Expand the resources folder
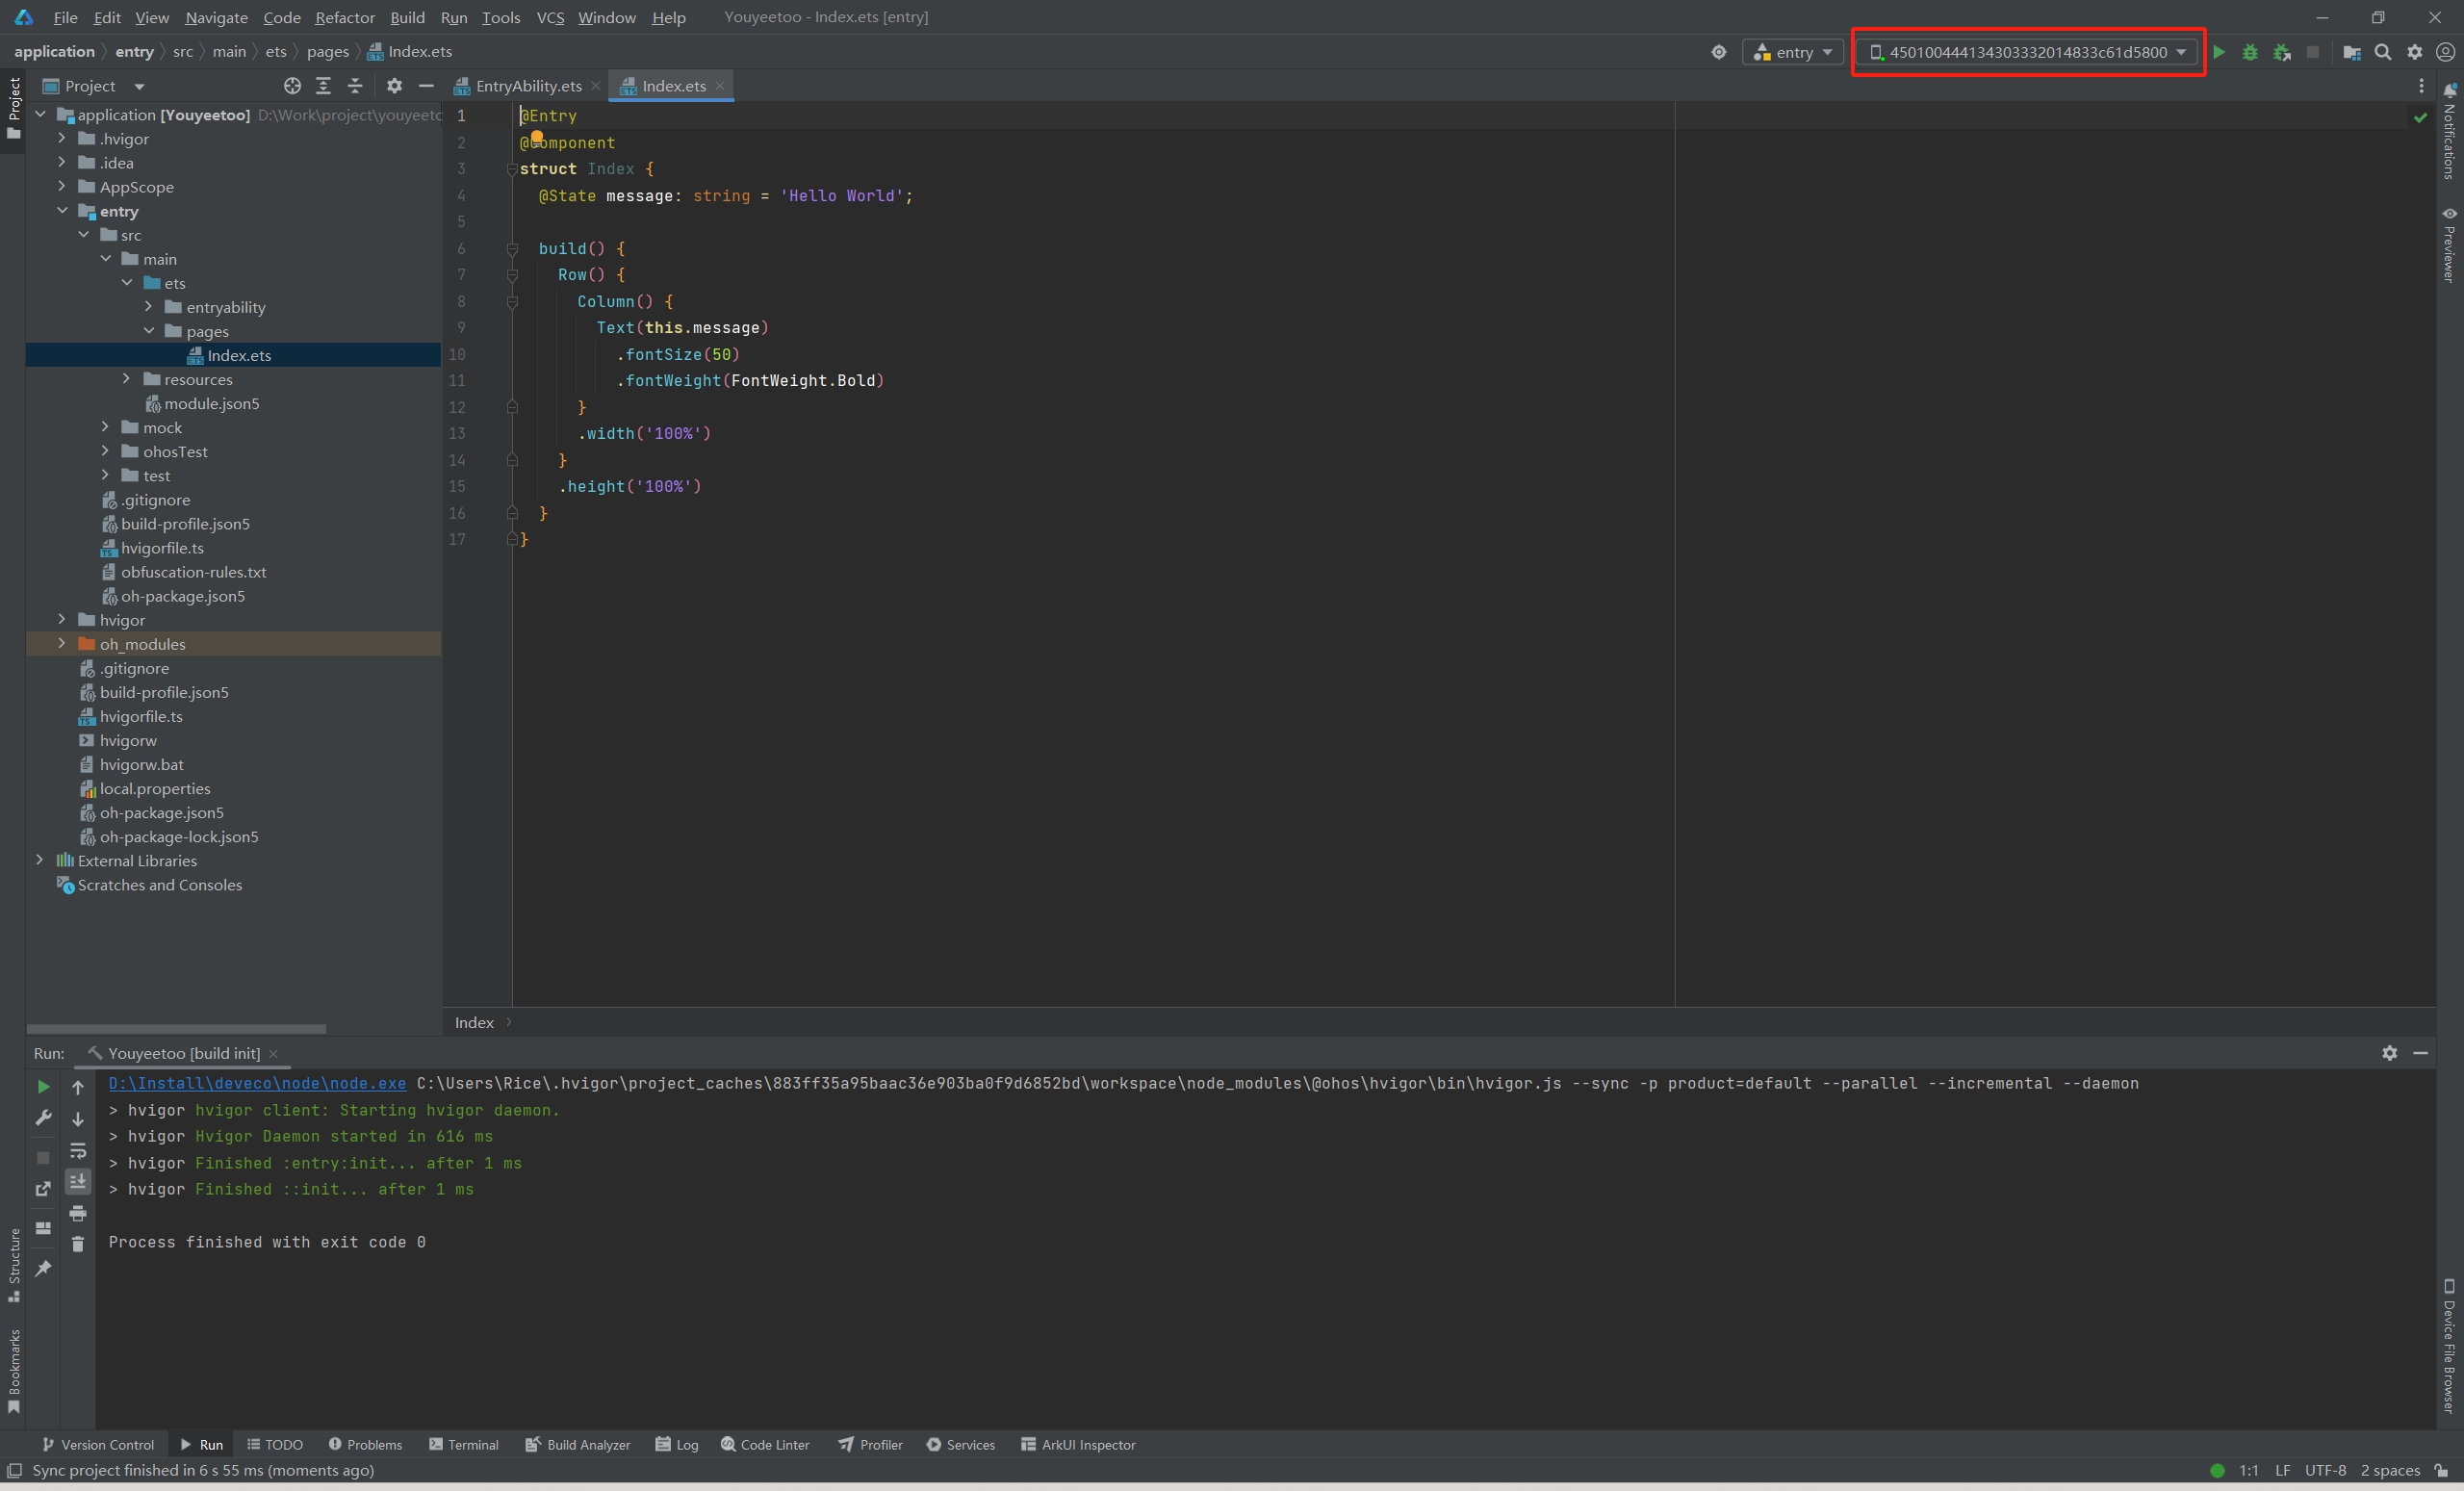The image size is (2464, 1491). click(x=126, y=379)
